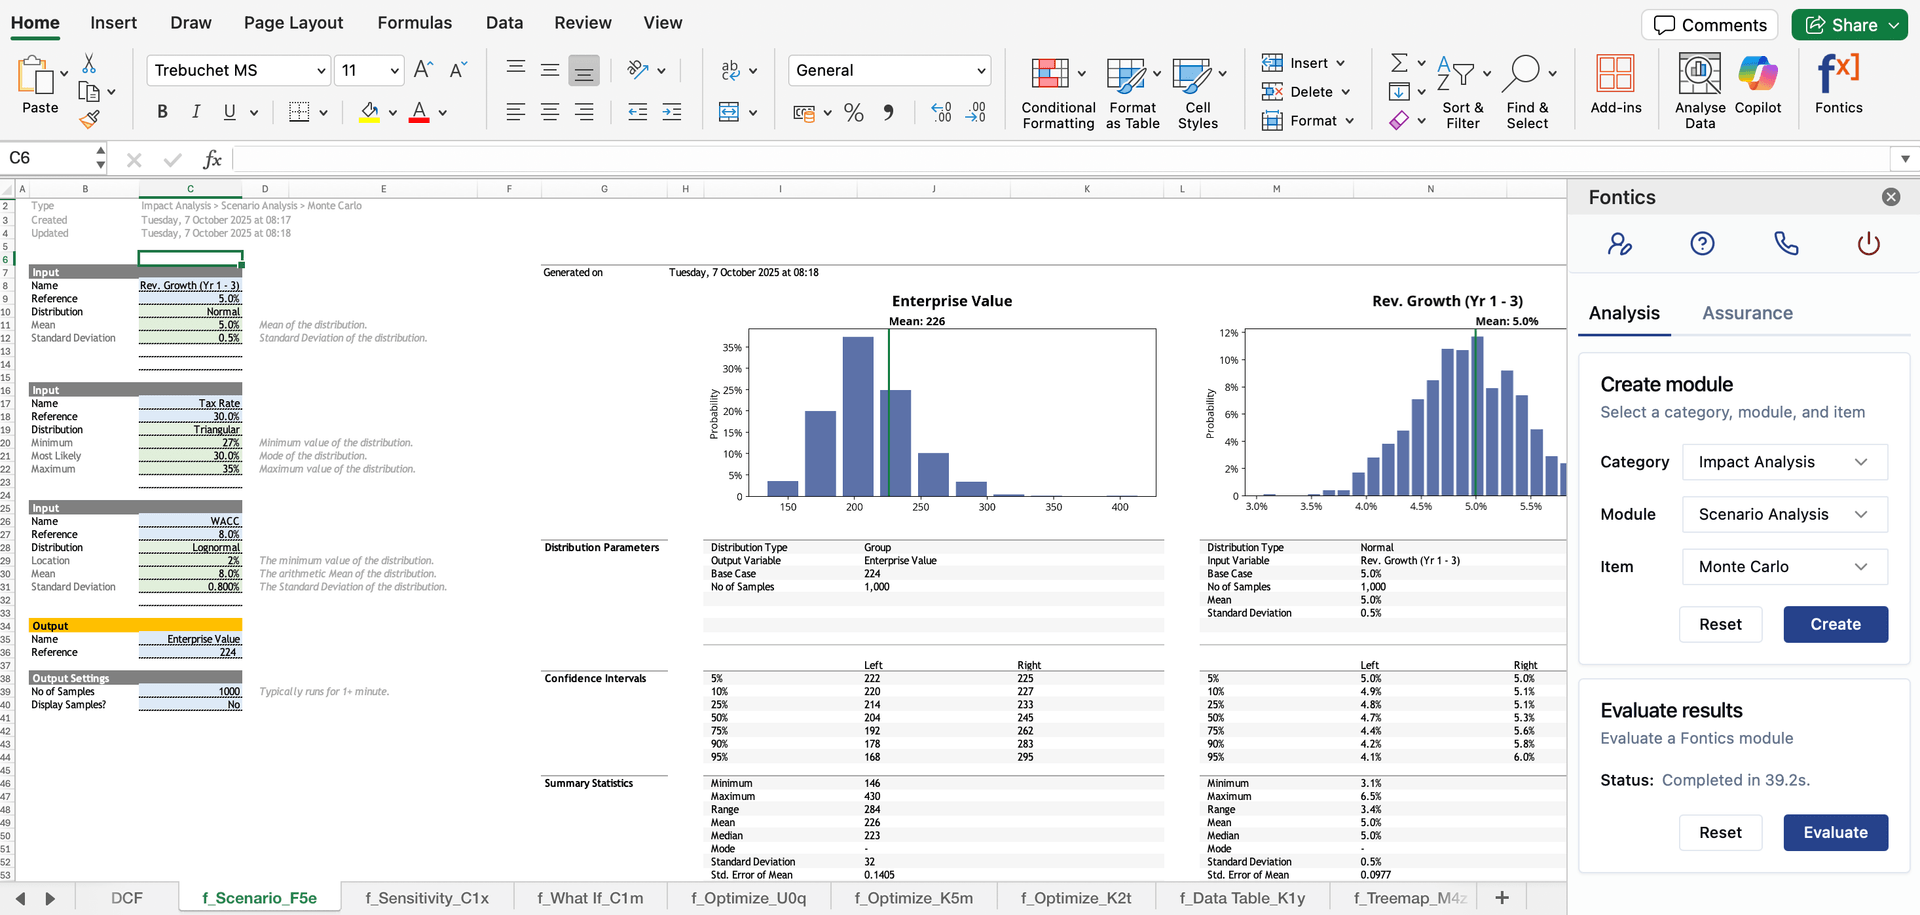Select the DCF sheet tab

tap(126, 897)
